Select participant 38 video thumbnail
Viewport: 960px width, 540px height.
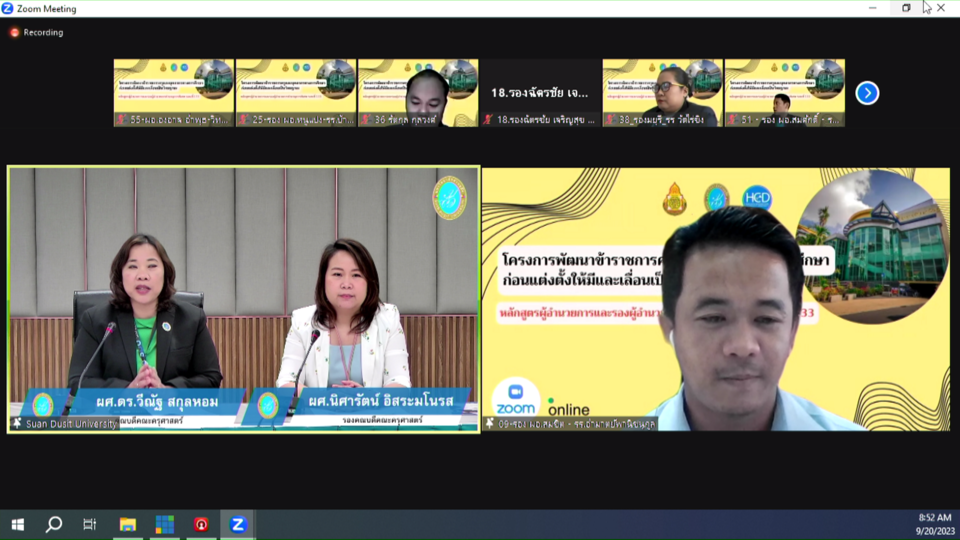[662, 93]
